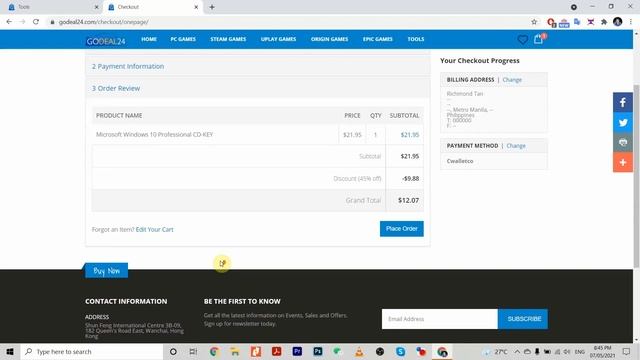Image resolution: width=640 pixels, height=360 pixels.
Task: Open Task View in taskbar
Action: point(193,351)
